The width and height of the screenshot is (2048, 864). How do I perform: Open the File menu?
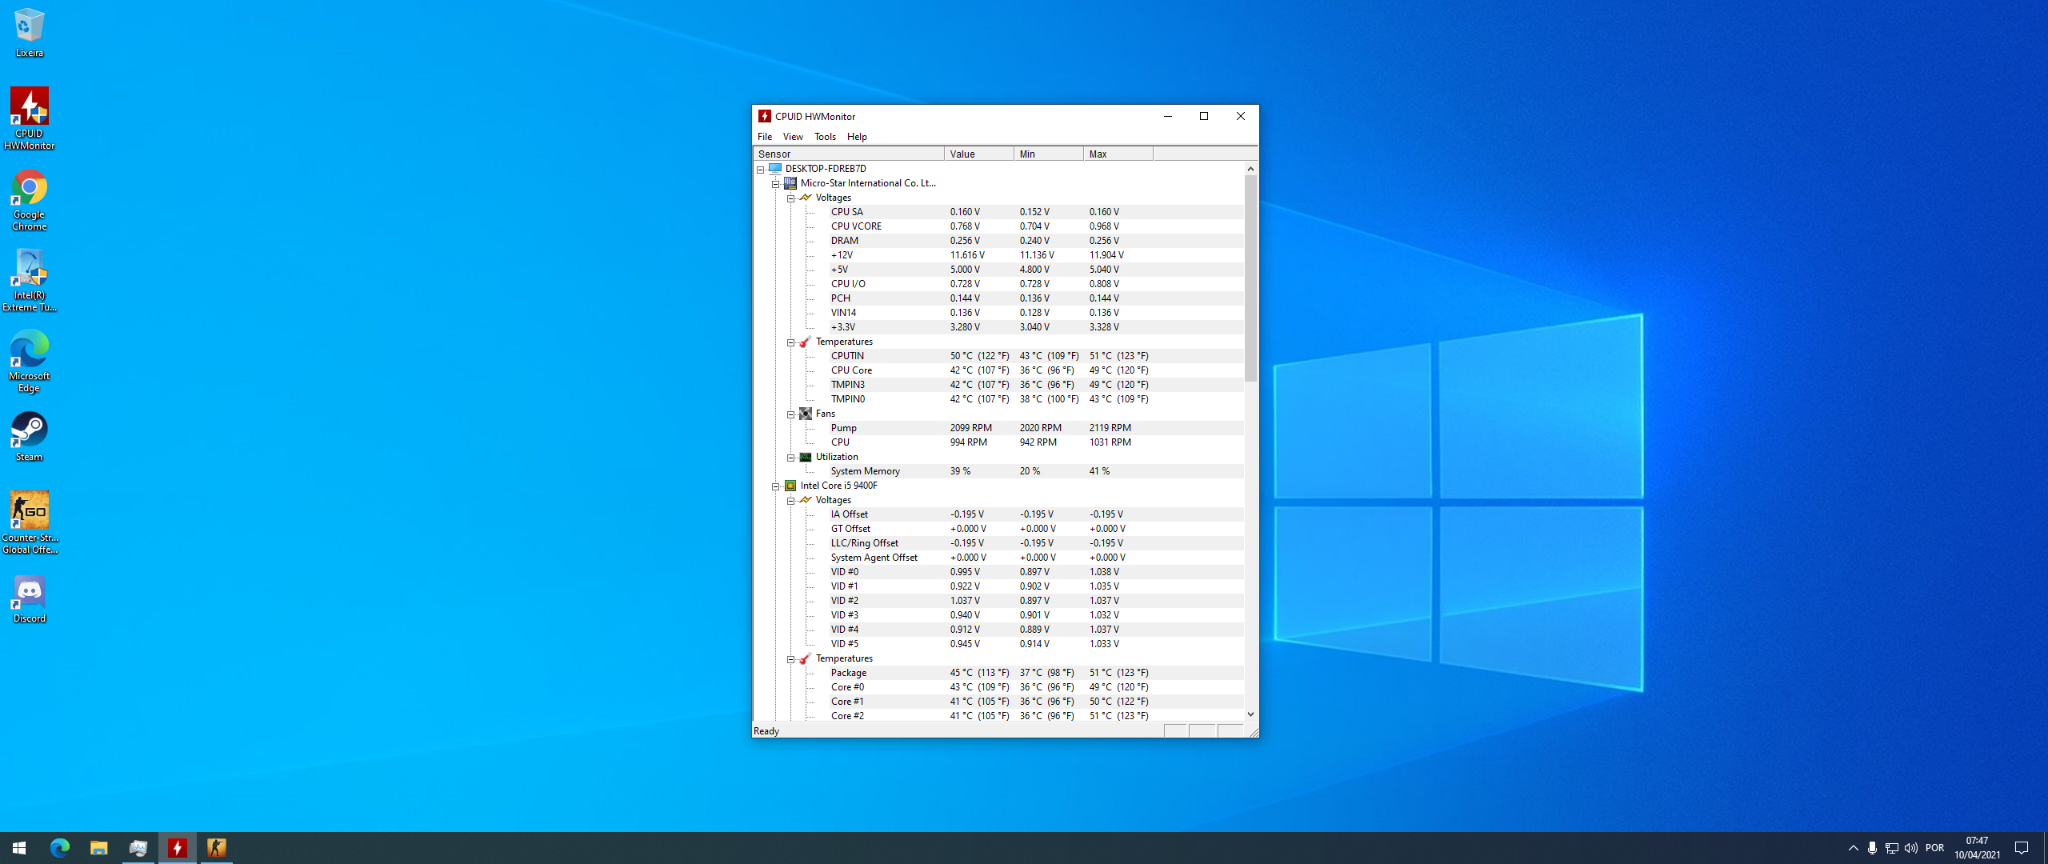click(765, 137)
